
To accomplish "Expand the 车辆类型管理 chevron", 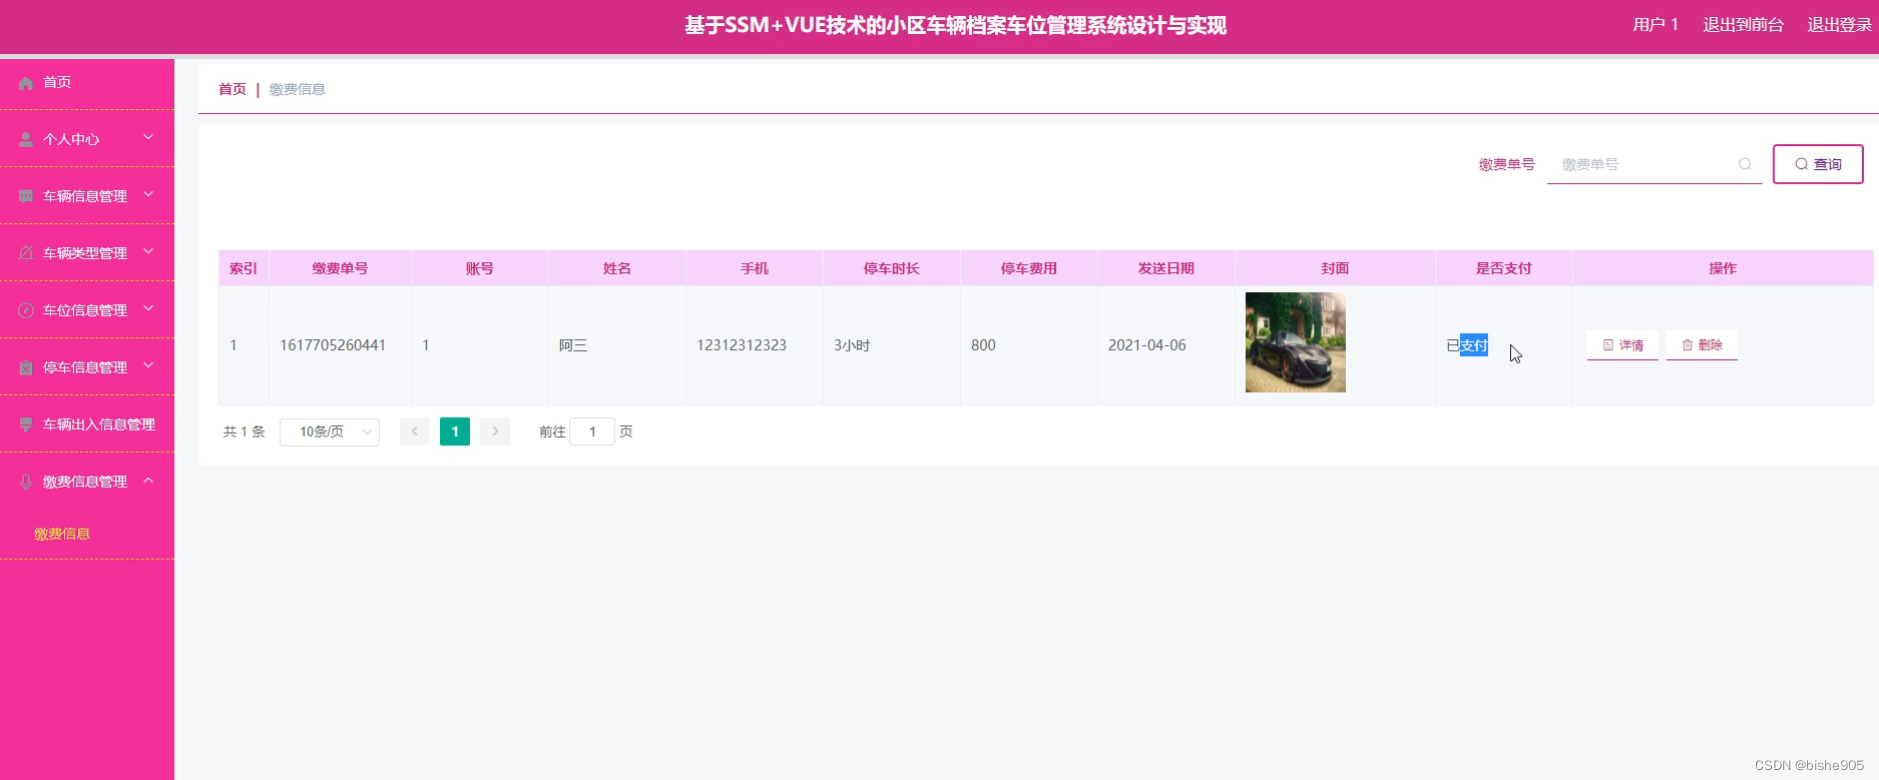I will click(148, 251).
